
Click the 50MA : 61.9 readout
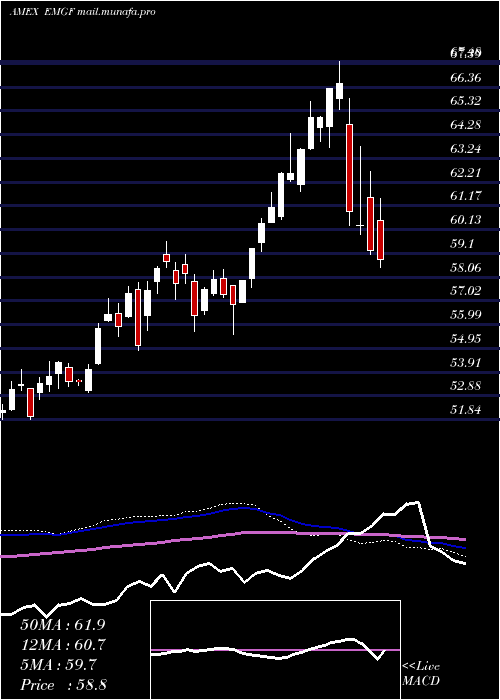pyautogui.click(x=63, y=625)
